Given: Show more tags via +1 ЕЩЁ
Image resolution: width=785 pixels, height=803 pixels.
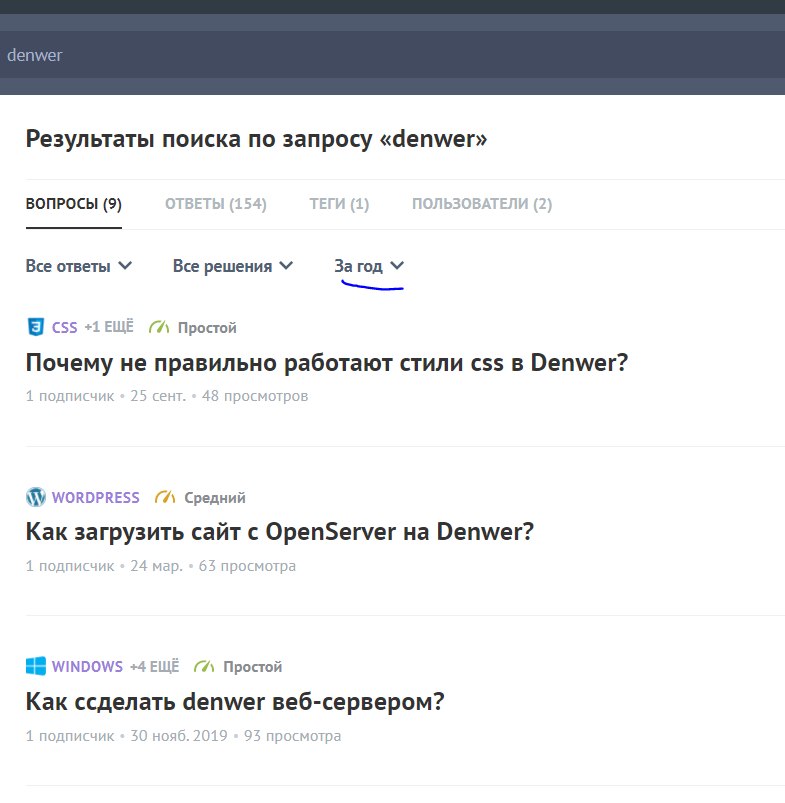Looking at the screenshot, I should 109,327.
